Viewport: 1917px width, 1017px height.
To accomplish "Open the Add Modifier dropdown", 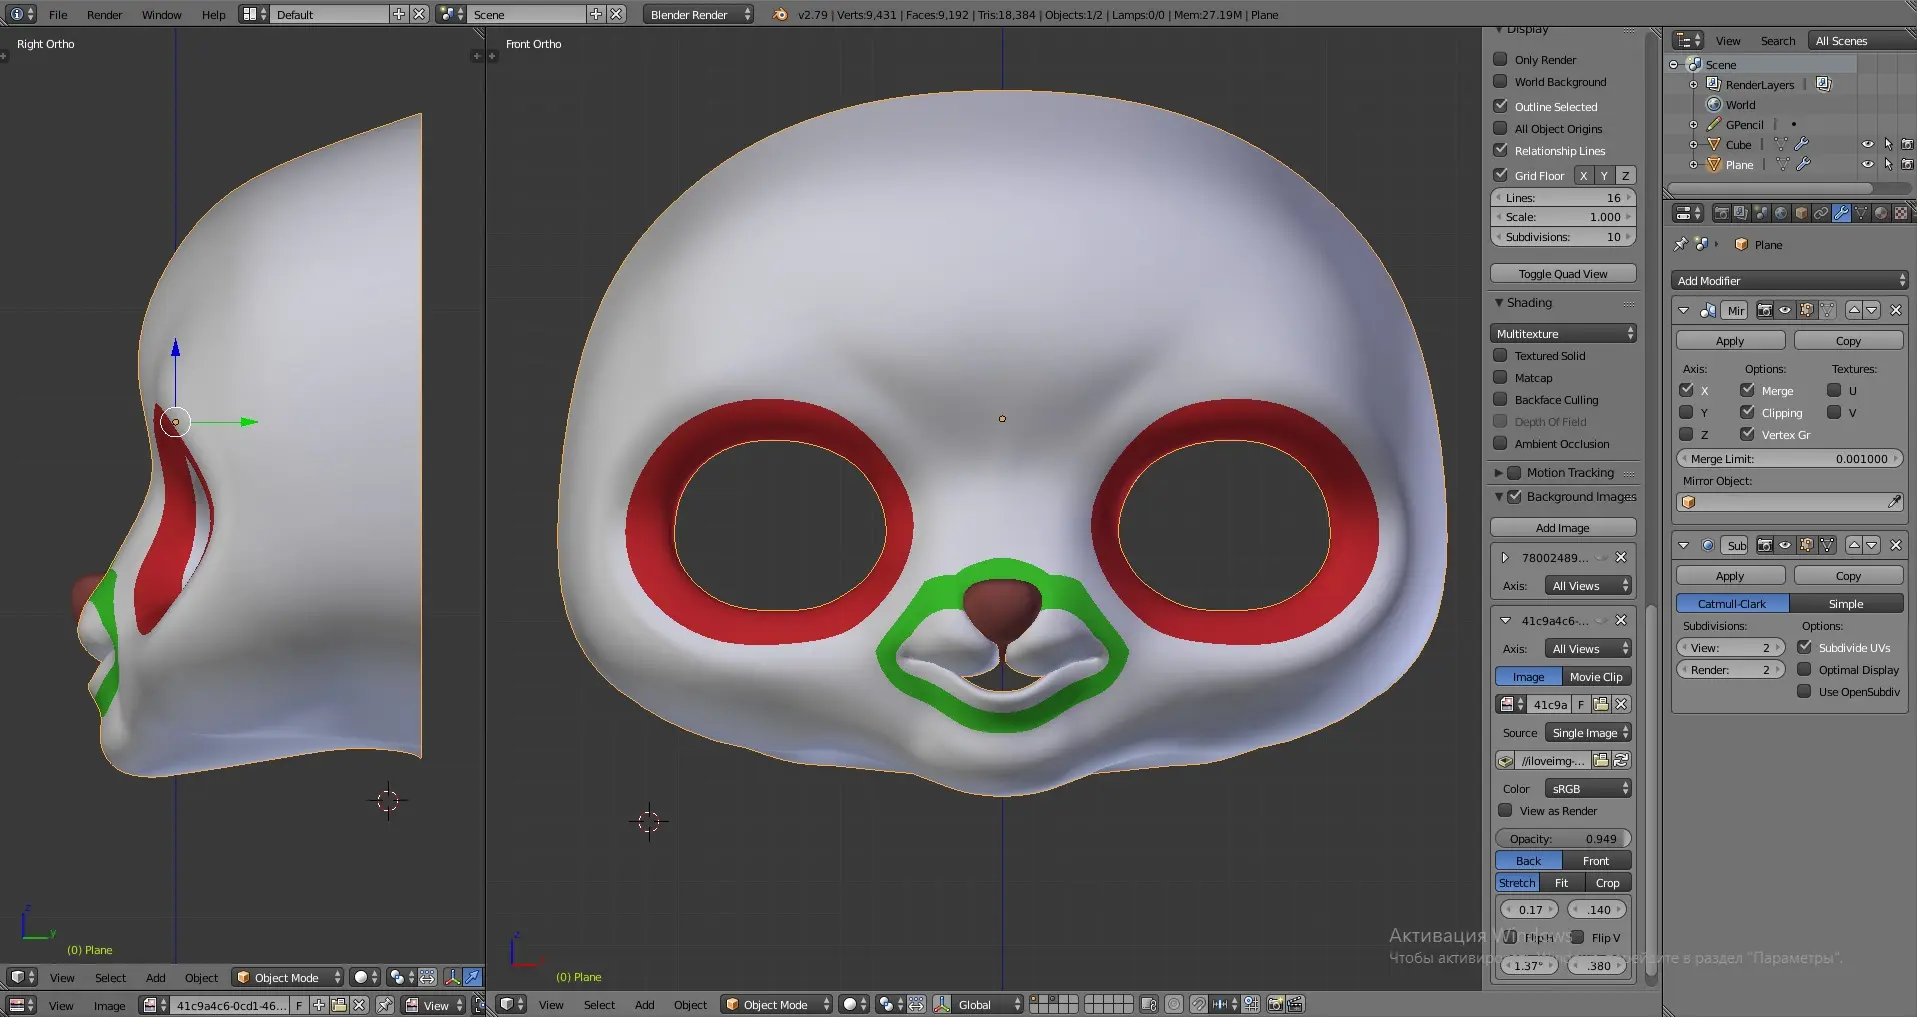I will (1789, 281).
